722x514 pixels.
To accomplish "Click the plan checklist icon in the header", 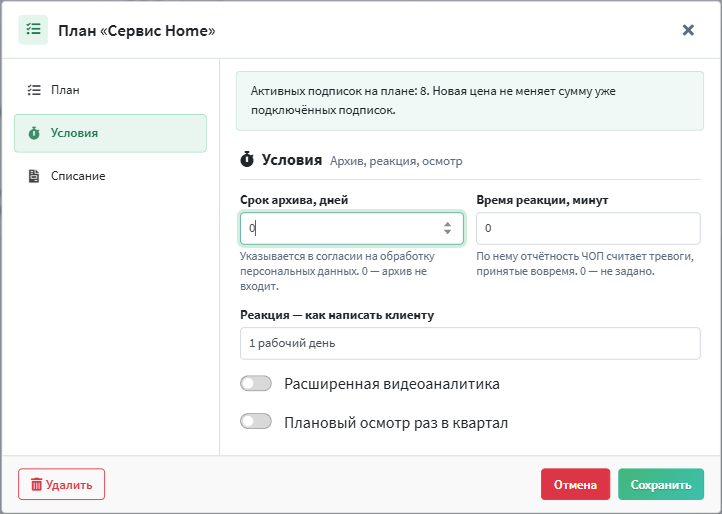I will tap(33, 30).
